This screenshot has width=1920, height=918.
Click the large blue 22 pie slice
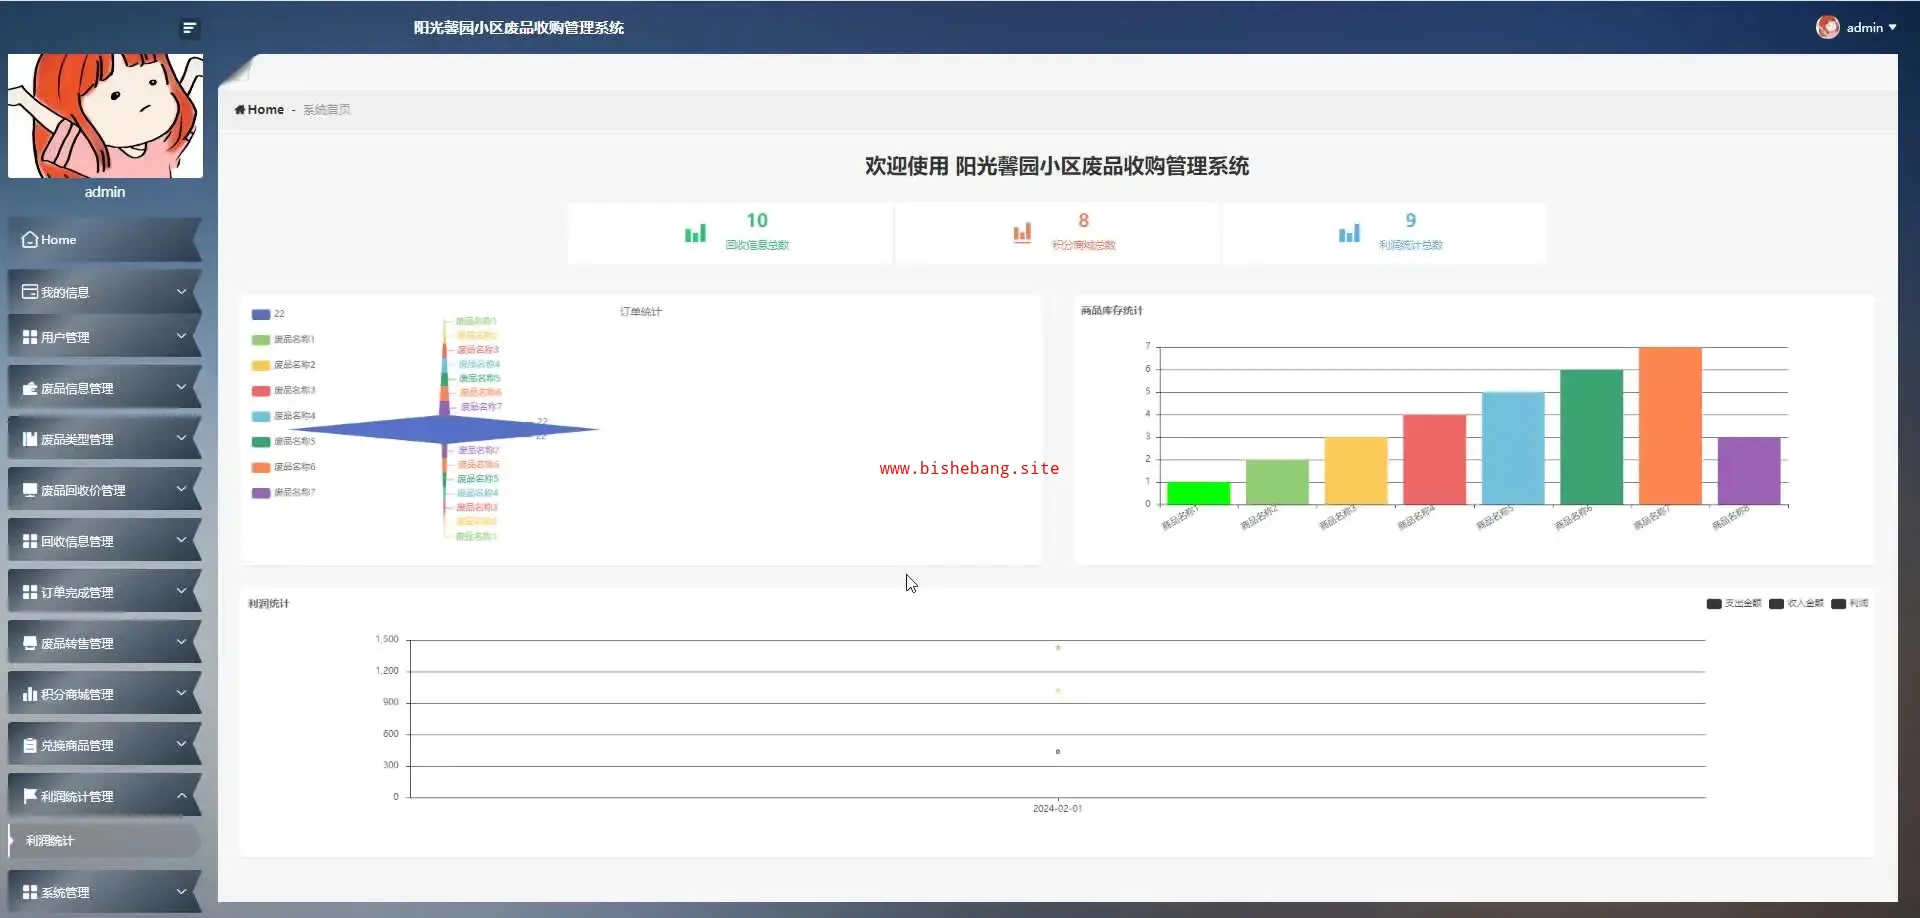[x=443, y=430]
